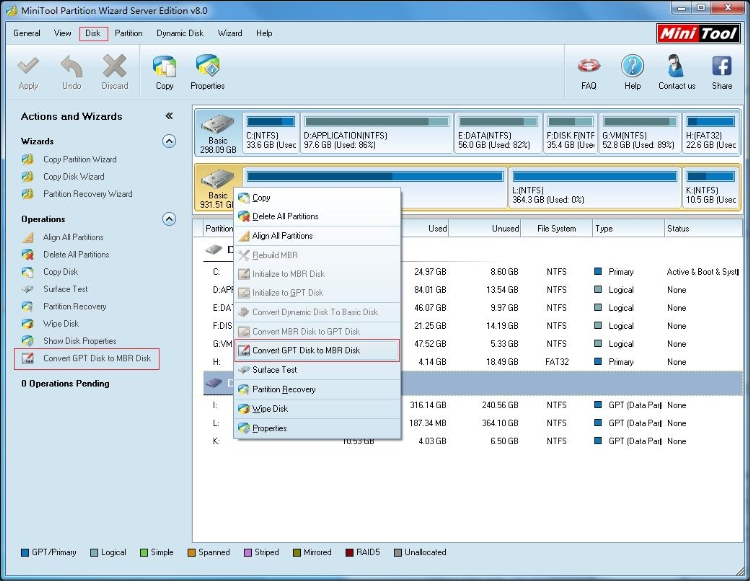Collapse the Operations section

pyautogui.click(x=169, y=219)
